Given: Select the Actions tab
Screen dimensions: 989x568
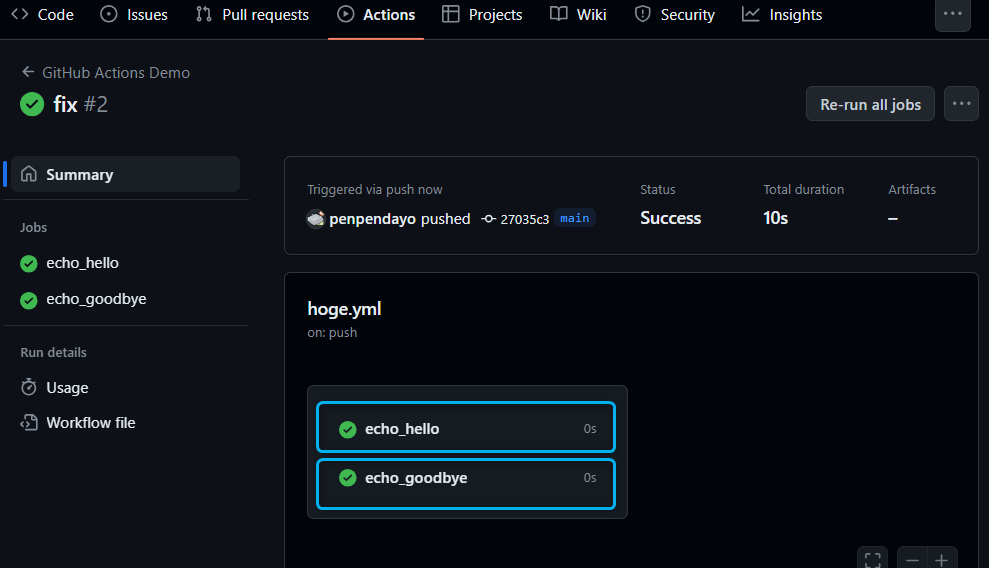Looking at the screenshot, I should [376, 14].
